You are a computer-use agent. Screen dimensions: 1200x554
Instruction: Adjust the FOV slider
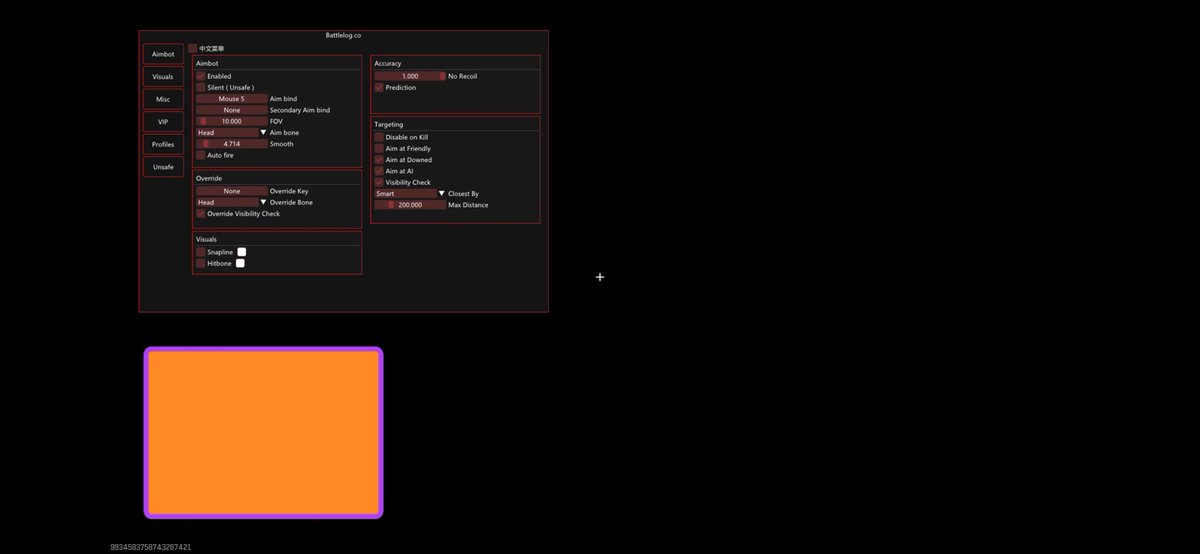click(232, 121)
